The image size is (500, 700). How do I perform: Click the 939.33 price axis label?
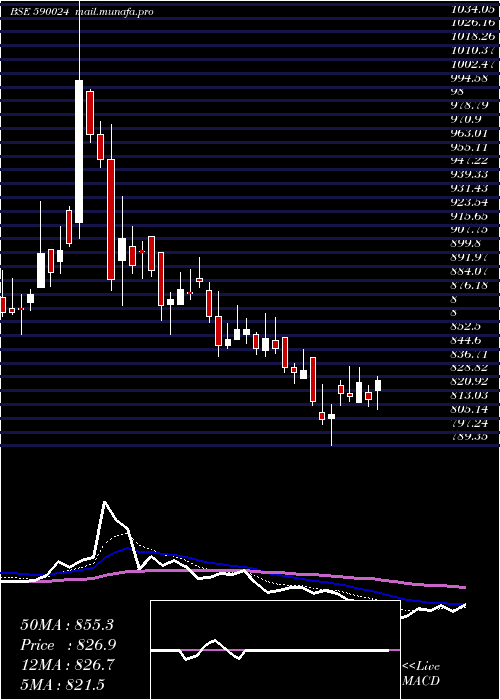(x=469, y=175)
